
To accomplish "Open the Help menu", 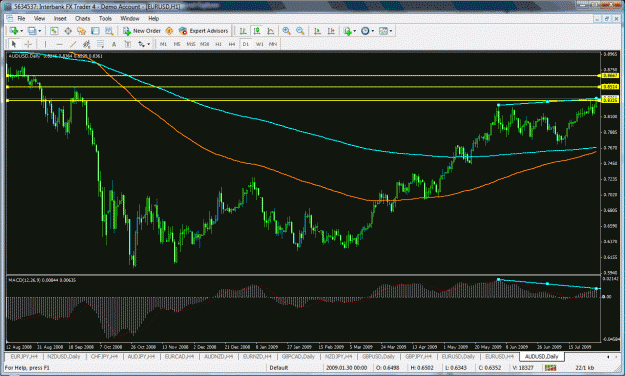I will 153,18.
